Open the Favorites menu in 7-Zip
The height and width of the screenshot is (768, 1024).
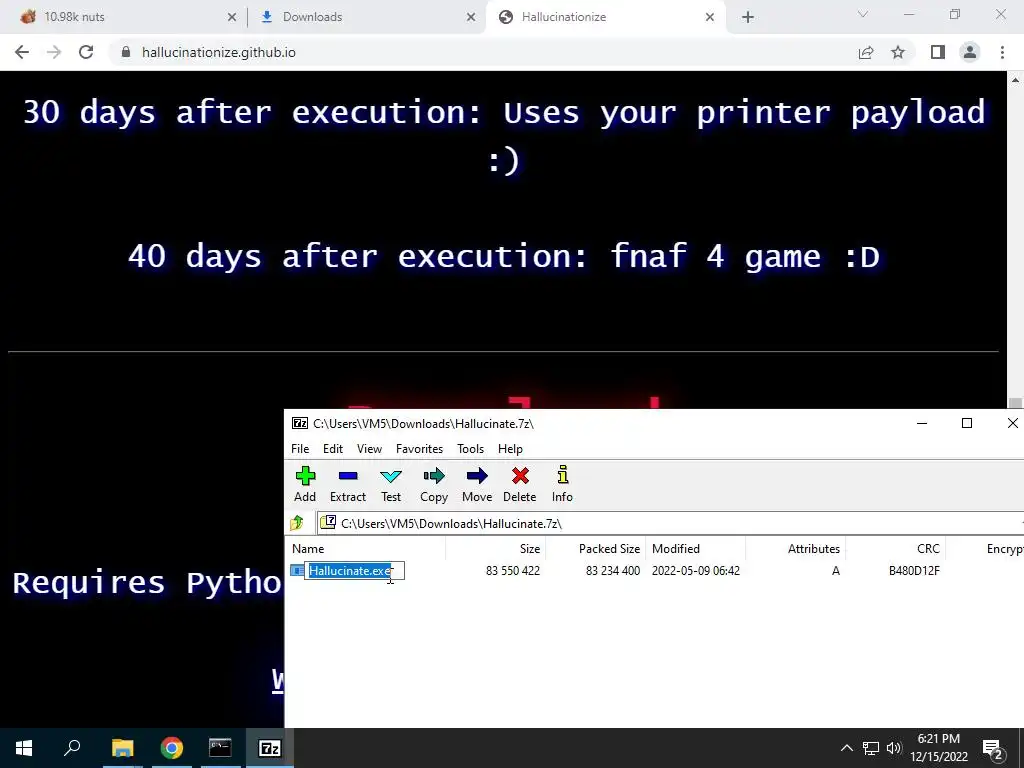pos(419,449)
